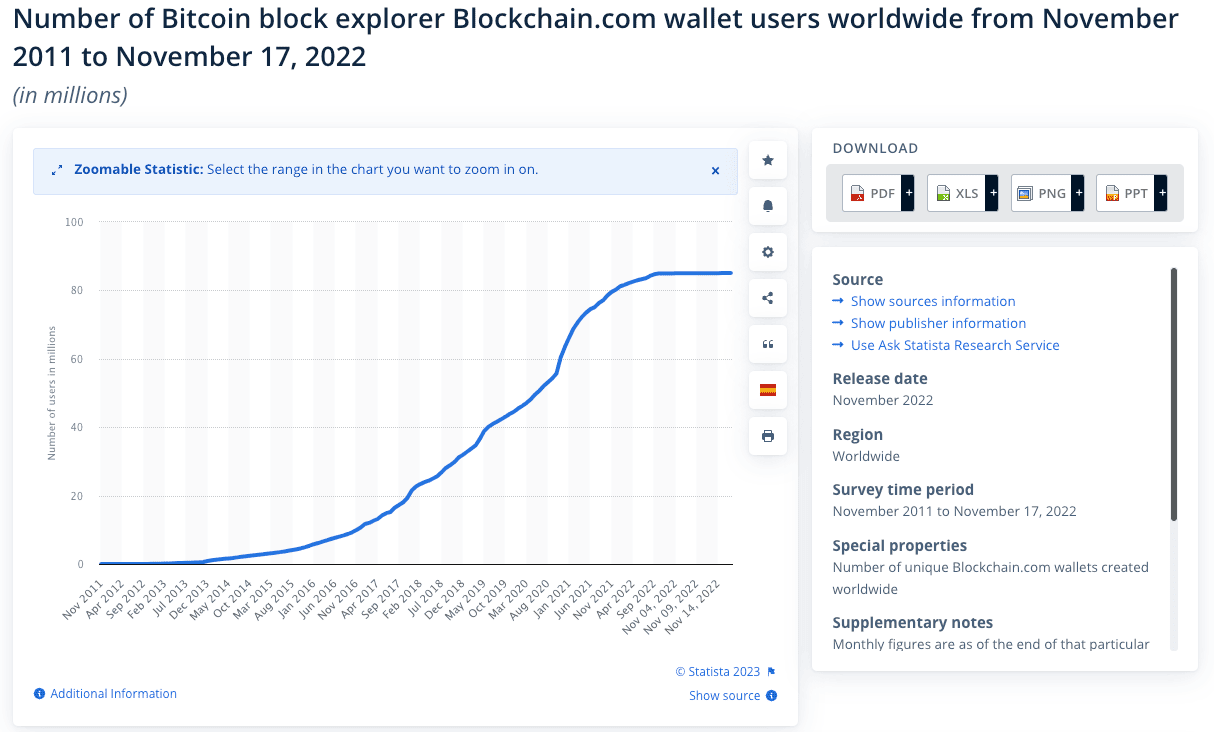Open chart settings with the gear icon

(767, 252)
